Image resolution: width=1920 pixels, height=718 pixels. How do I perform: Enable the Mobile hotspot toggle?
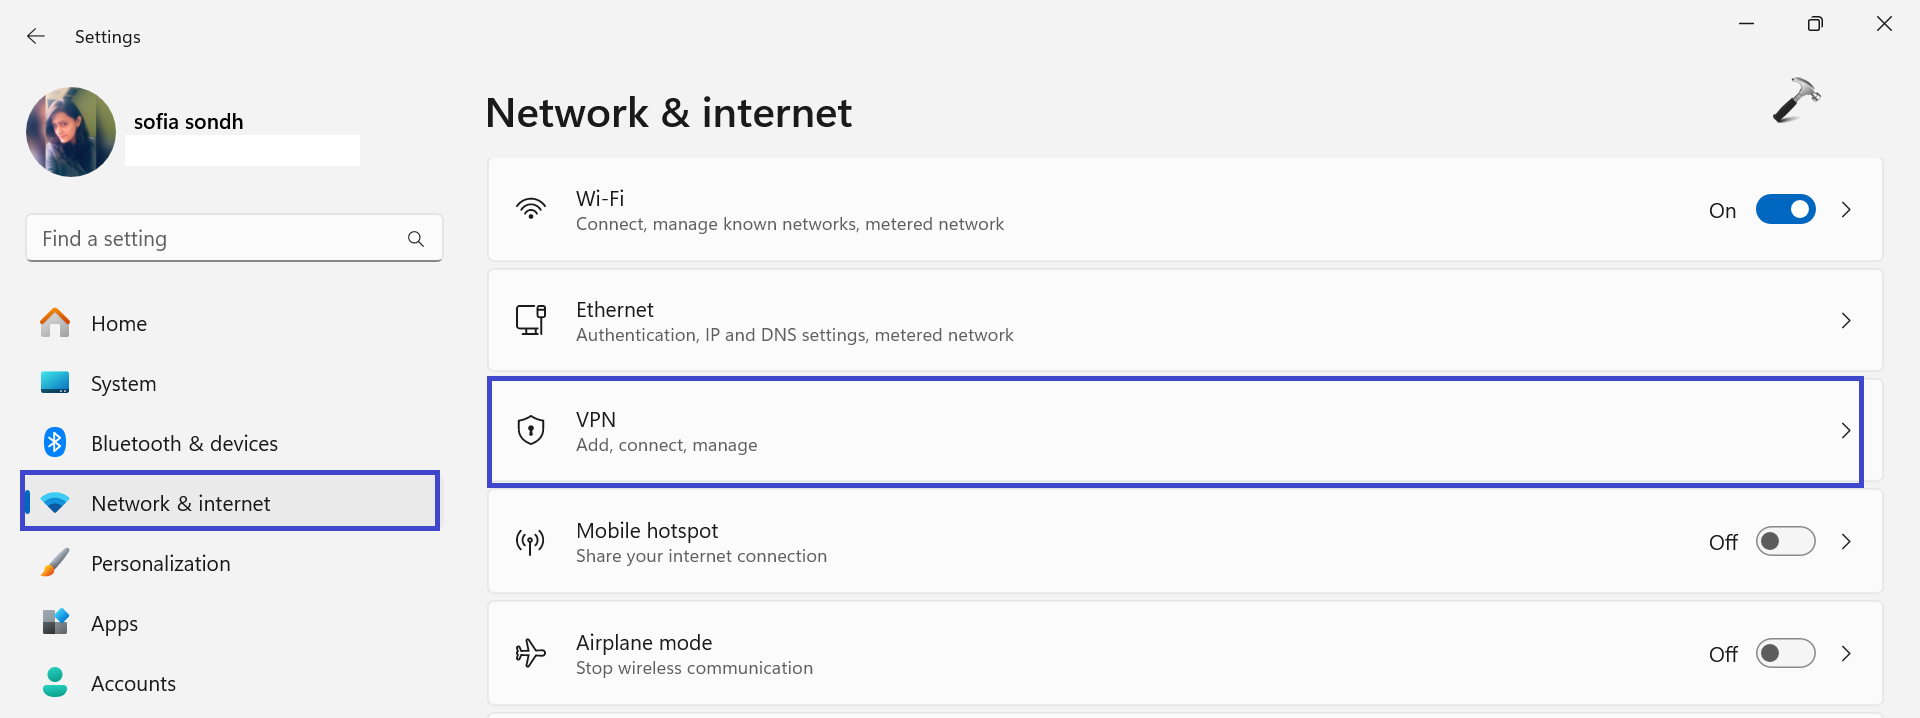pos(1785,542)
